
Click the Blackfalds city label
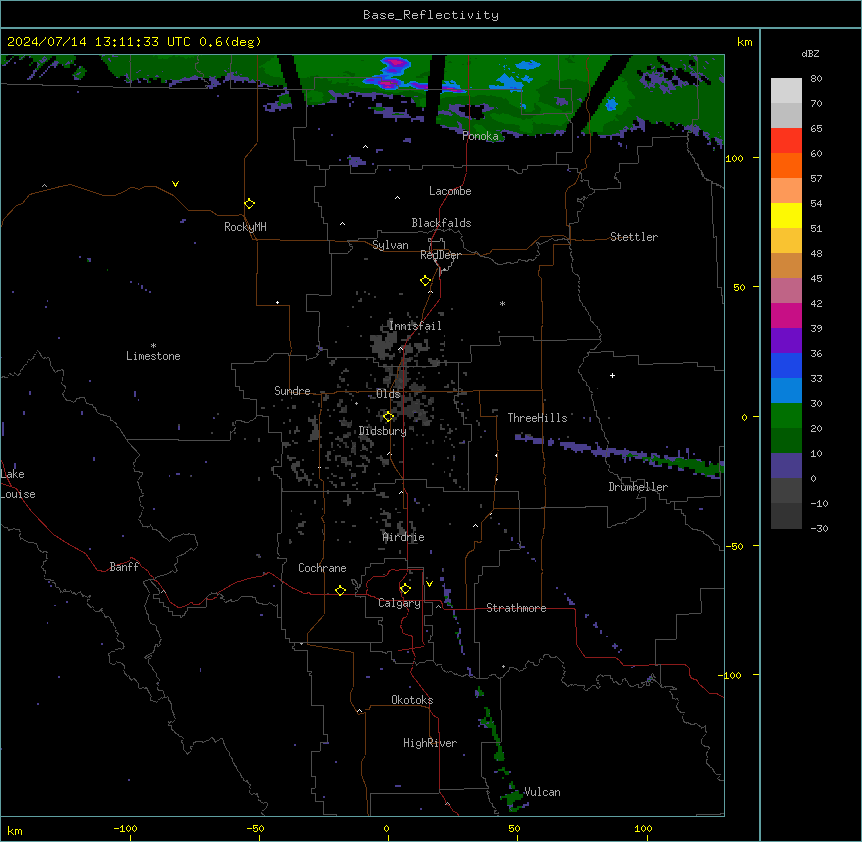441,223
